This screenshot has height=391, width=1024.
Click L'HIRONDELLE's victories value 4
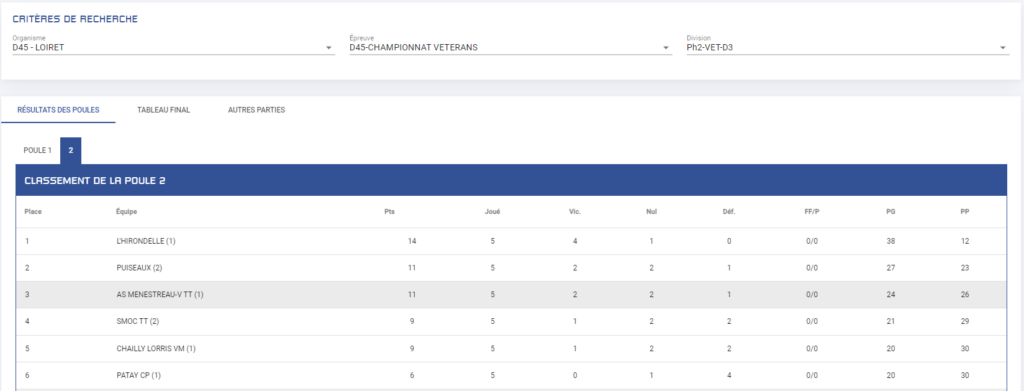pos(575,241)
